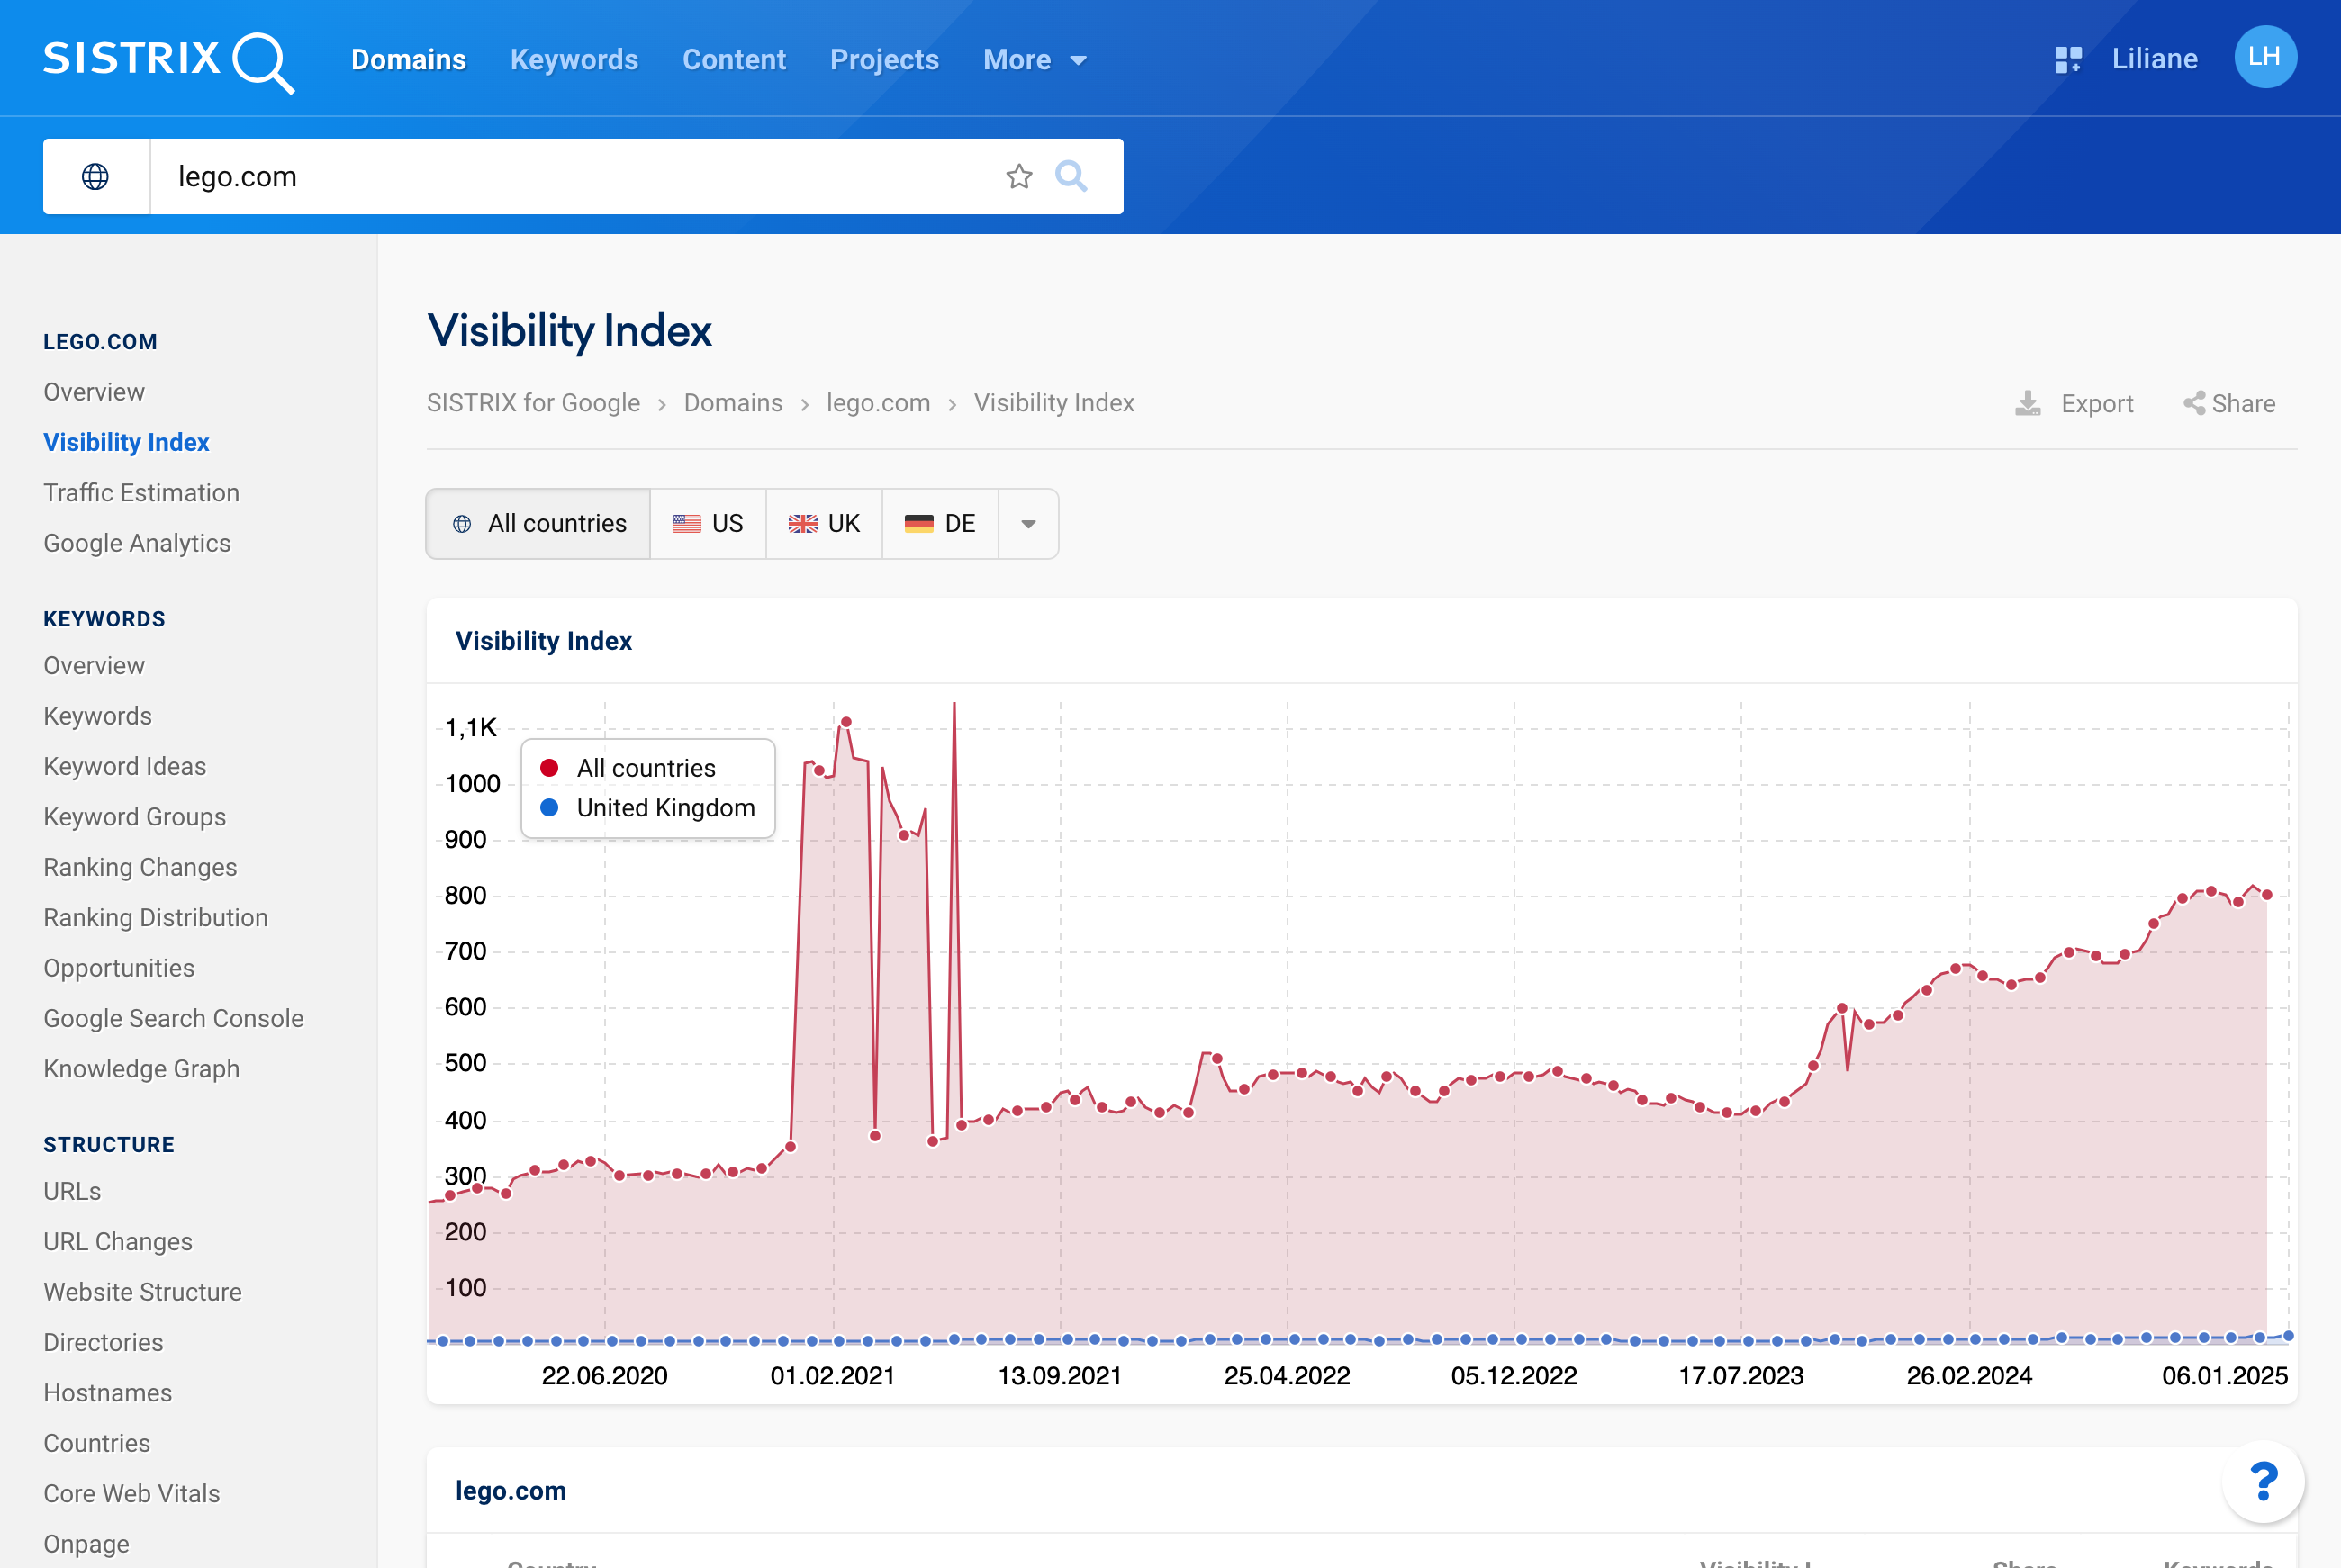Open Ranking Changes in sidebar
2341x1568 pixels.
[x=140, y=867]
